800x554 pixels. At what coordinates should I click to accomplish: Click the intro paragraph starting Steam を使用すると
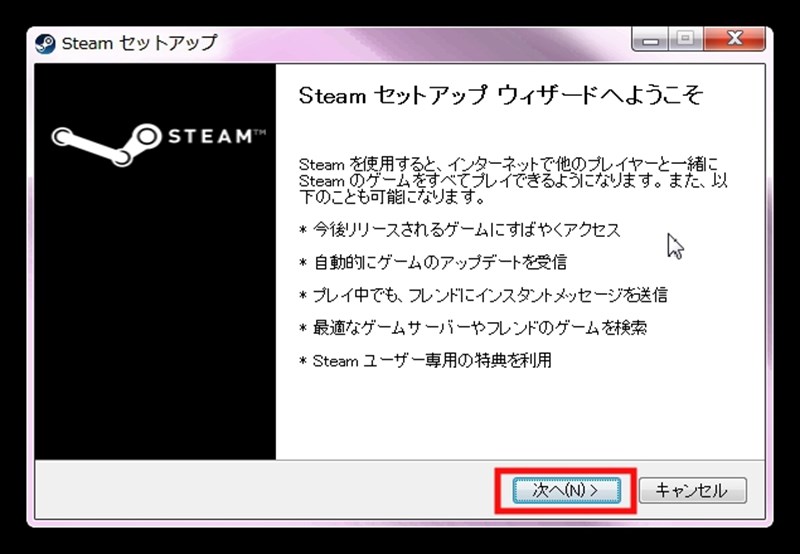(513, 181)
